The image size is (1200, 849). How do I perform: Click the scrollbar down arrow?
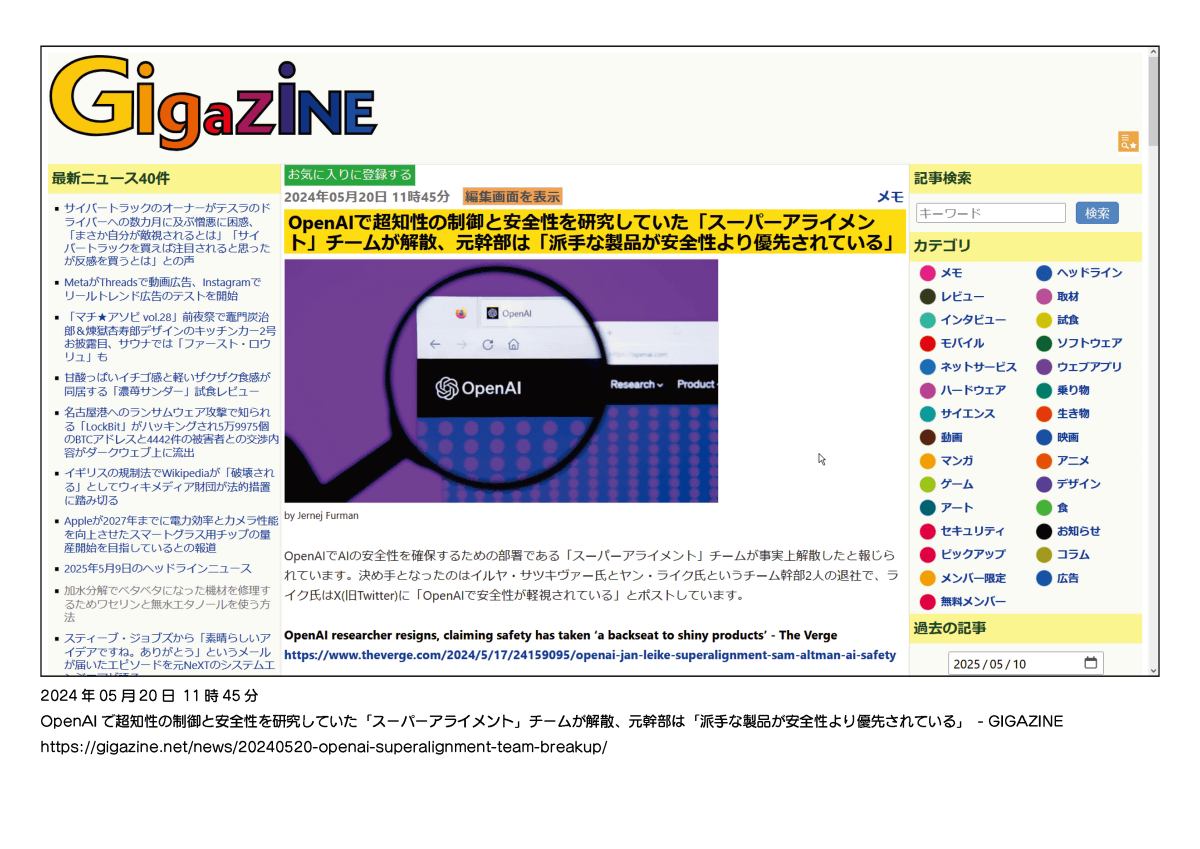(1153, 669)
